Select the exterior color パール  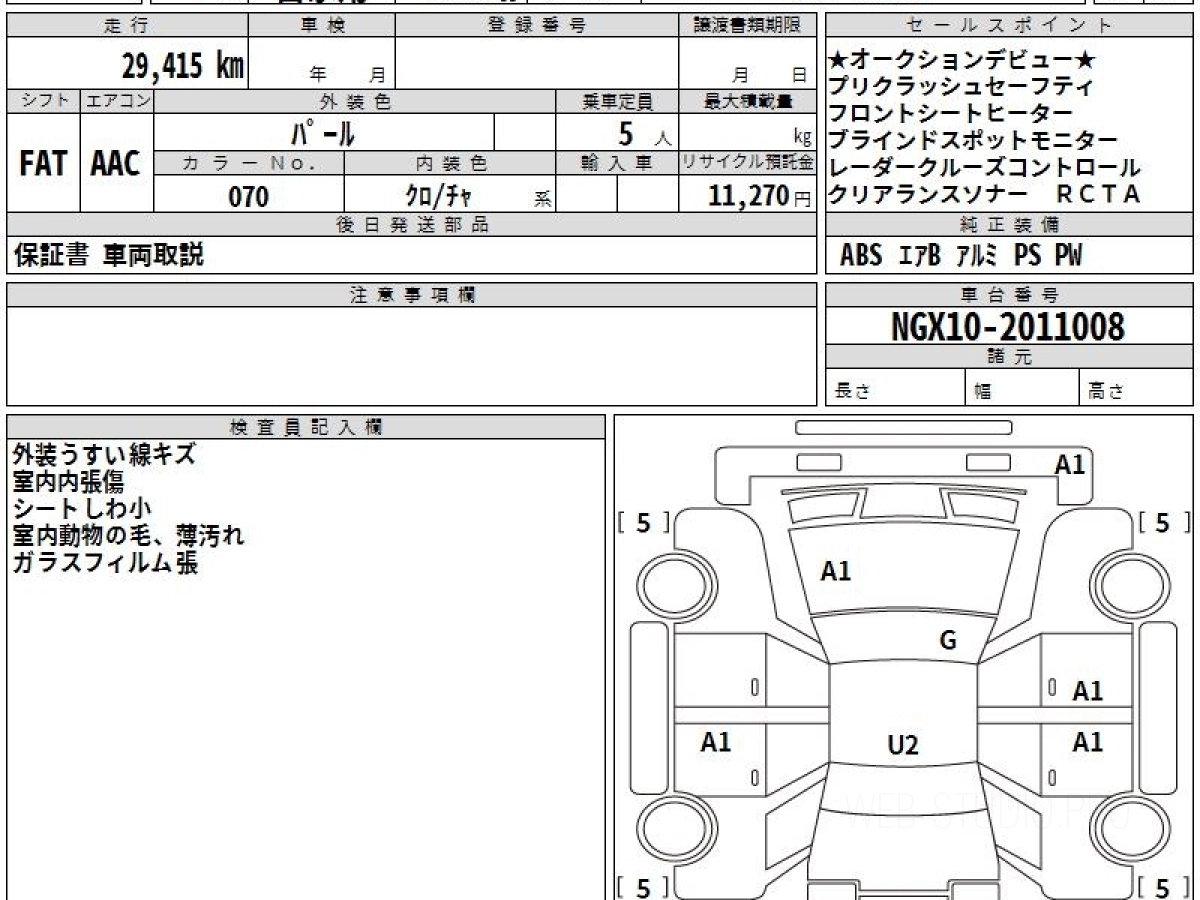point(323,132)
